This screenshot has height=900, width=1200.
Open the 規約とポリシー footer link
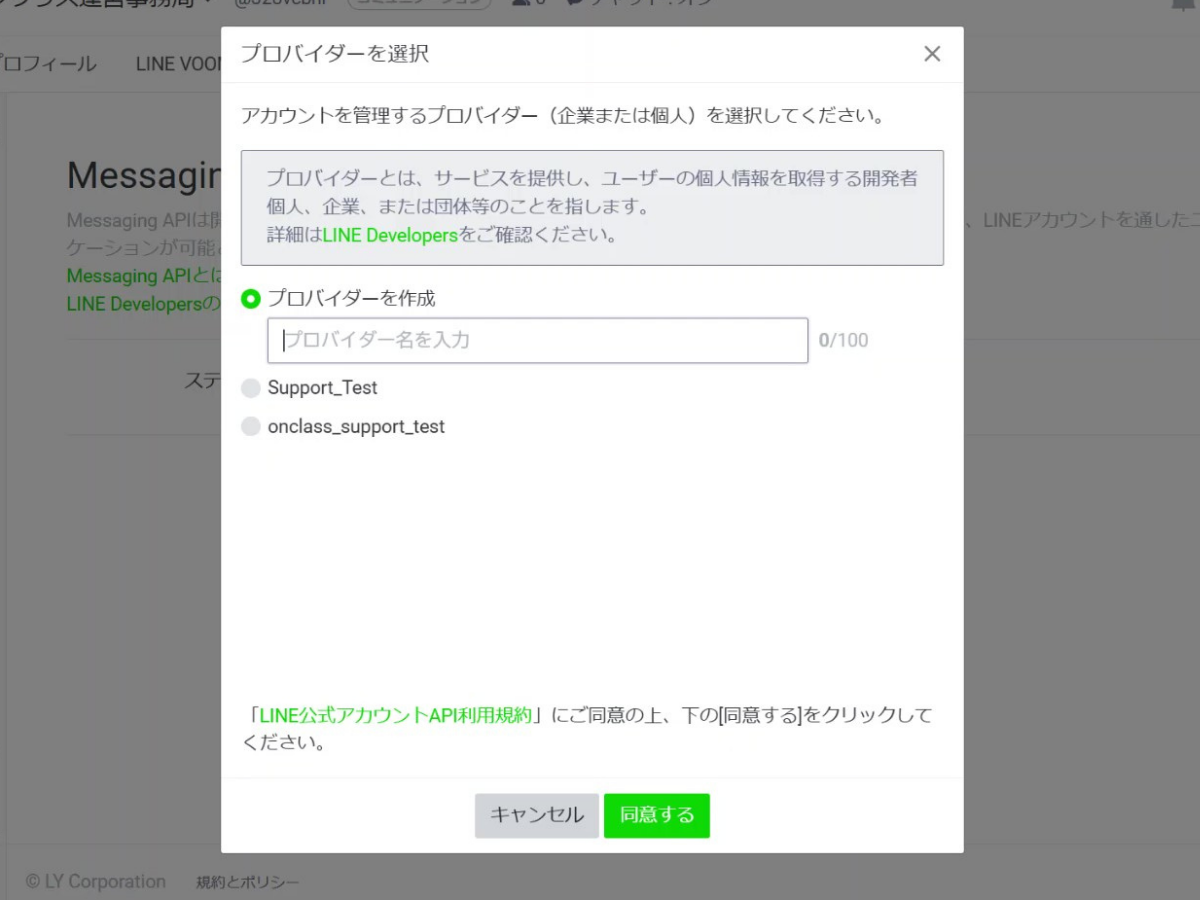pyautogui.click(x=247, y=882)
